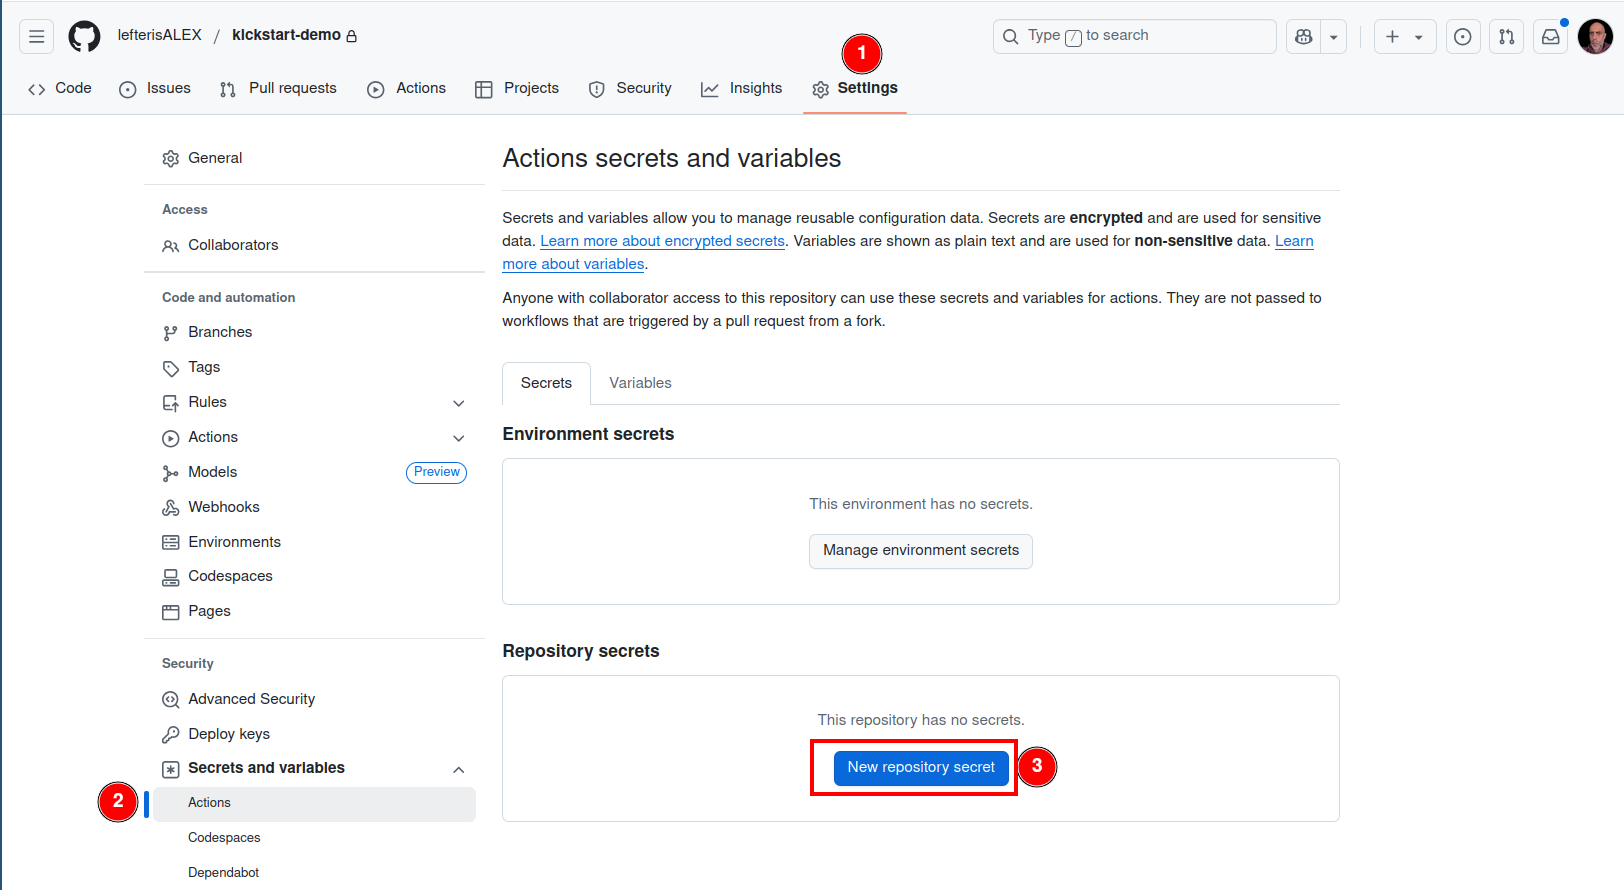Viewport: 1624px width, 890px height.
Task: Switch to the Variables tab
Action: tap(640, 383)
